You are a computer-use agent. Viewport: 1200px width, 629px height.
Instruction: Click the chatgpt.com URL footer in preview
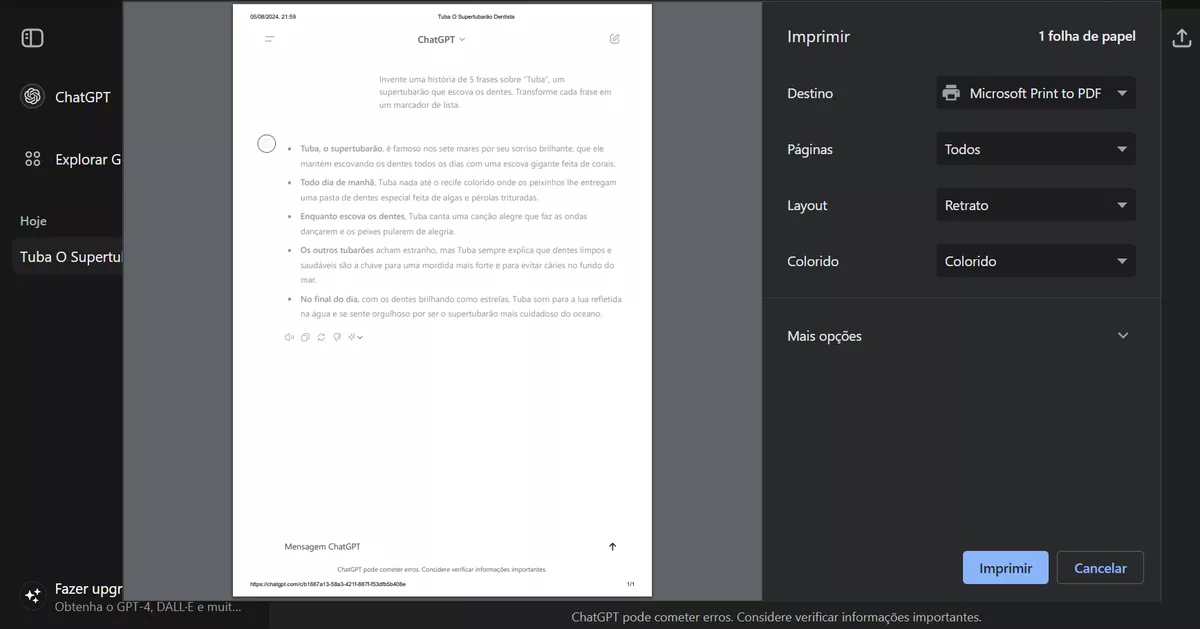point(327,584)
